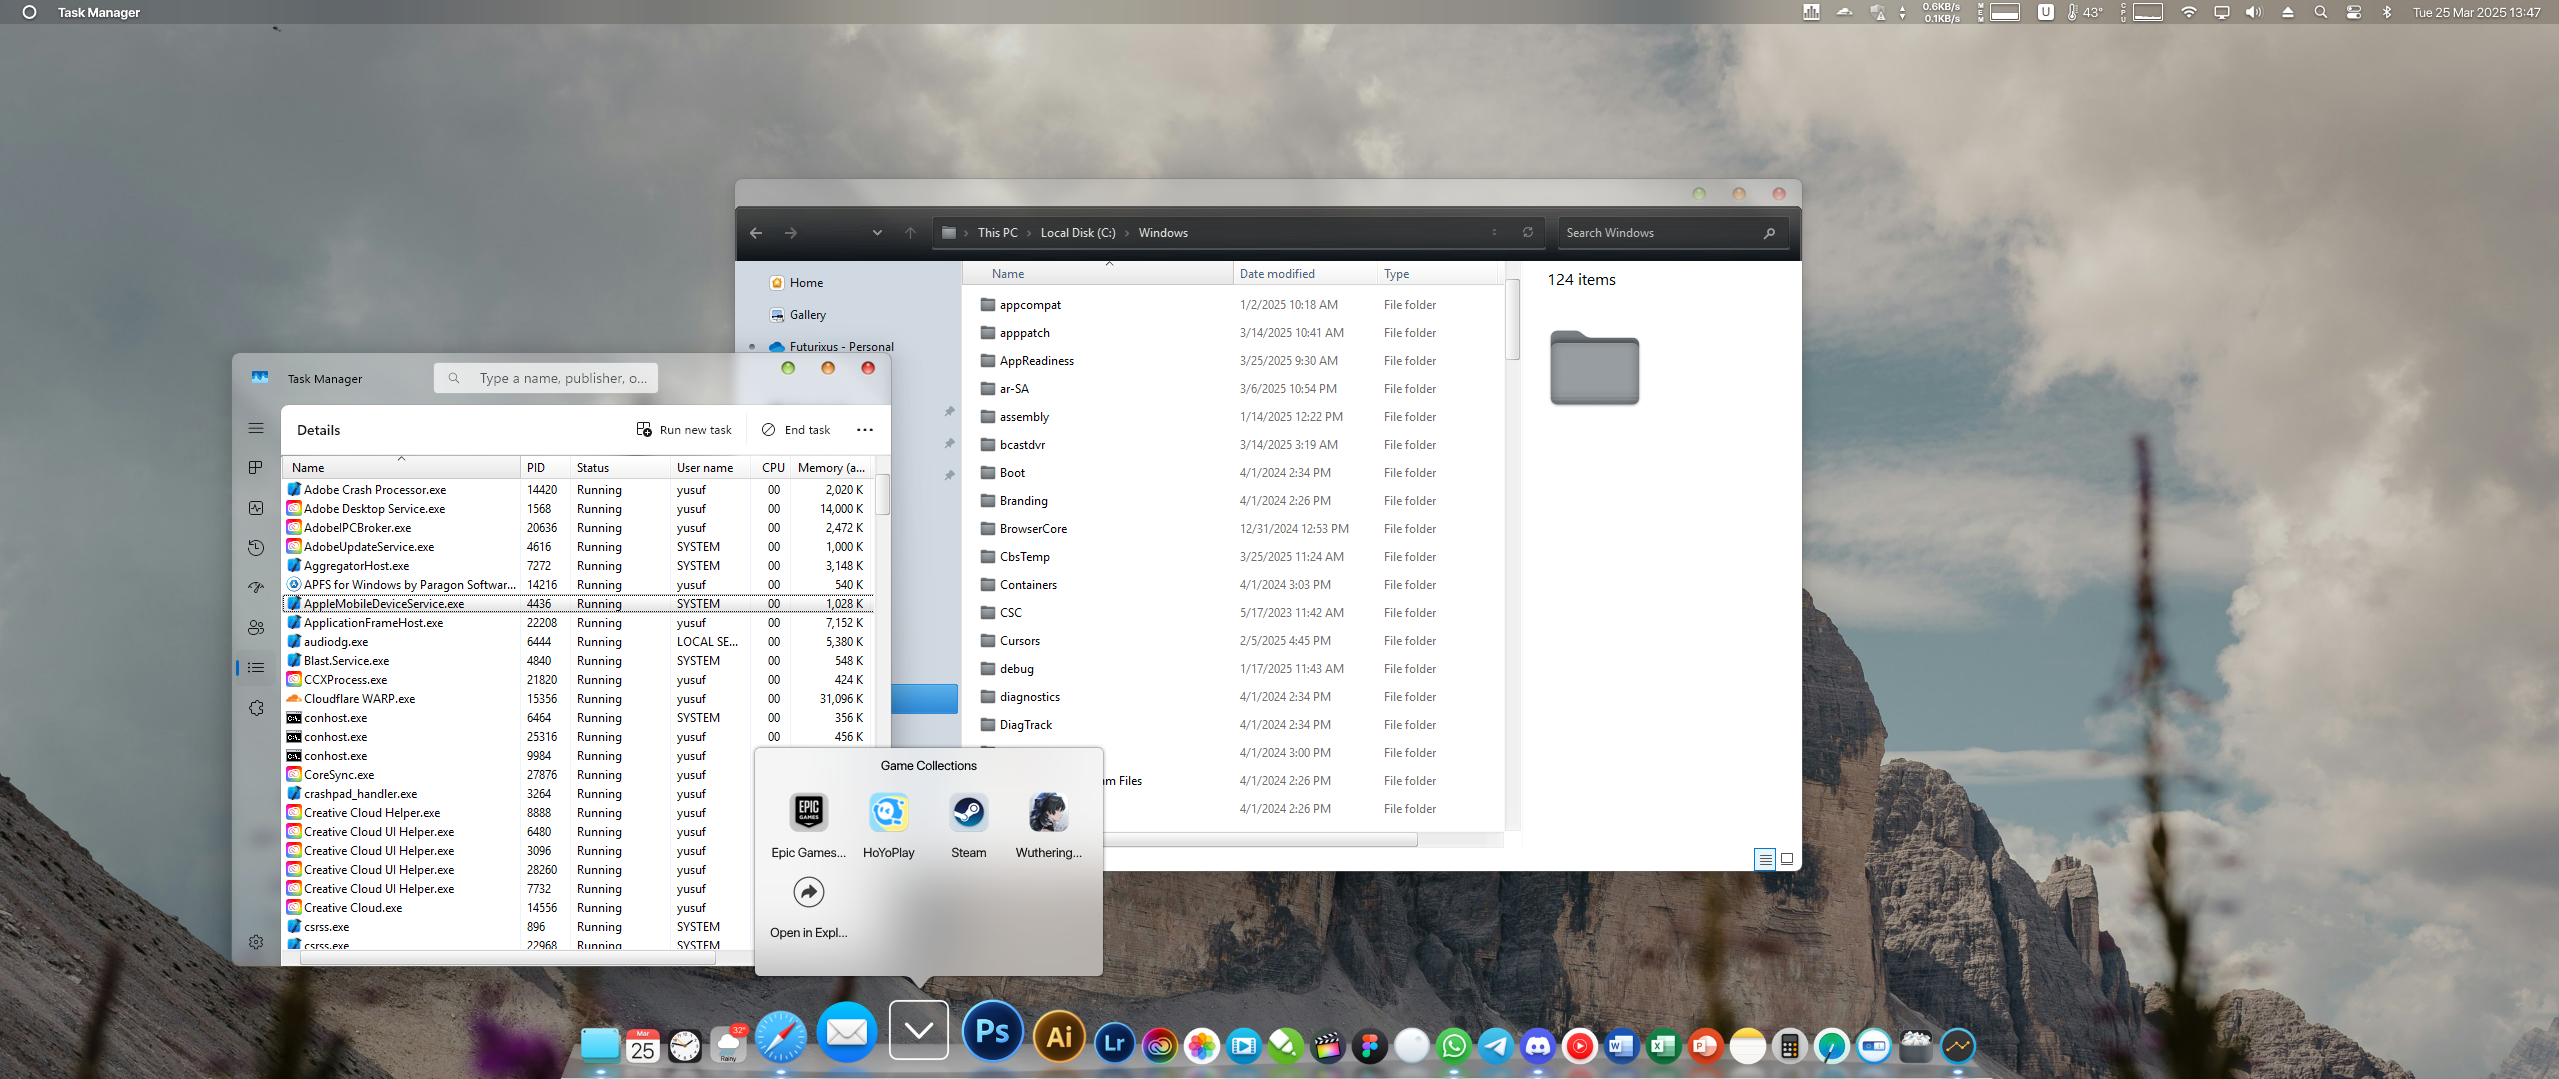Expand Futurixus - Personal in Explorer sidebar

(x=752, y=347)
